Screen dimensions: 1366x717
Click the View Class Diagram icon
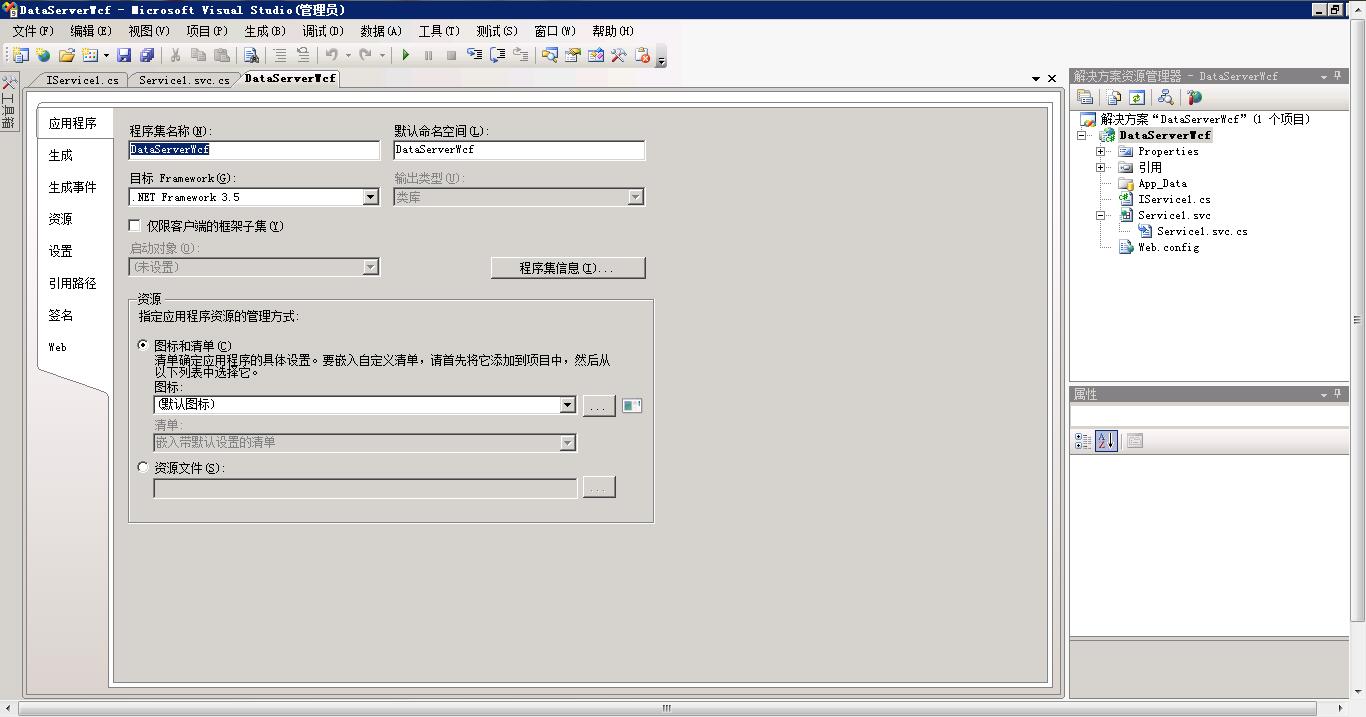click(1165, 97)
